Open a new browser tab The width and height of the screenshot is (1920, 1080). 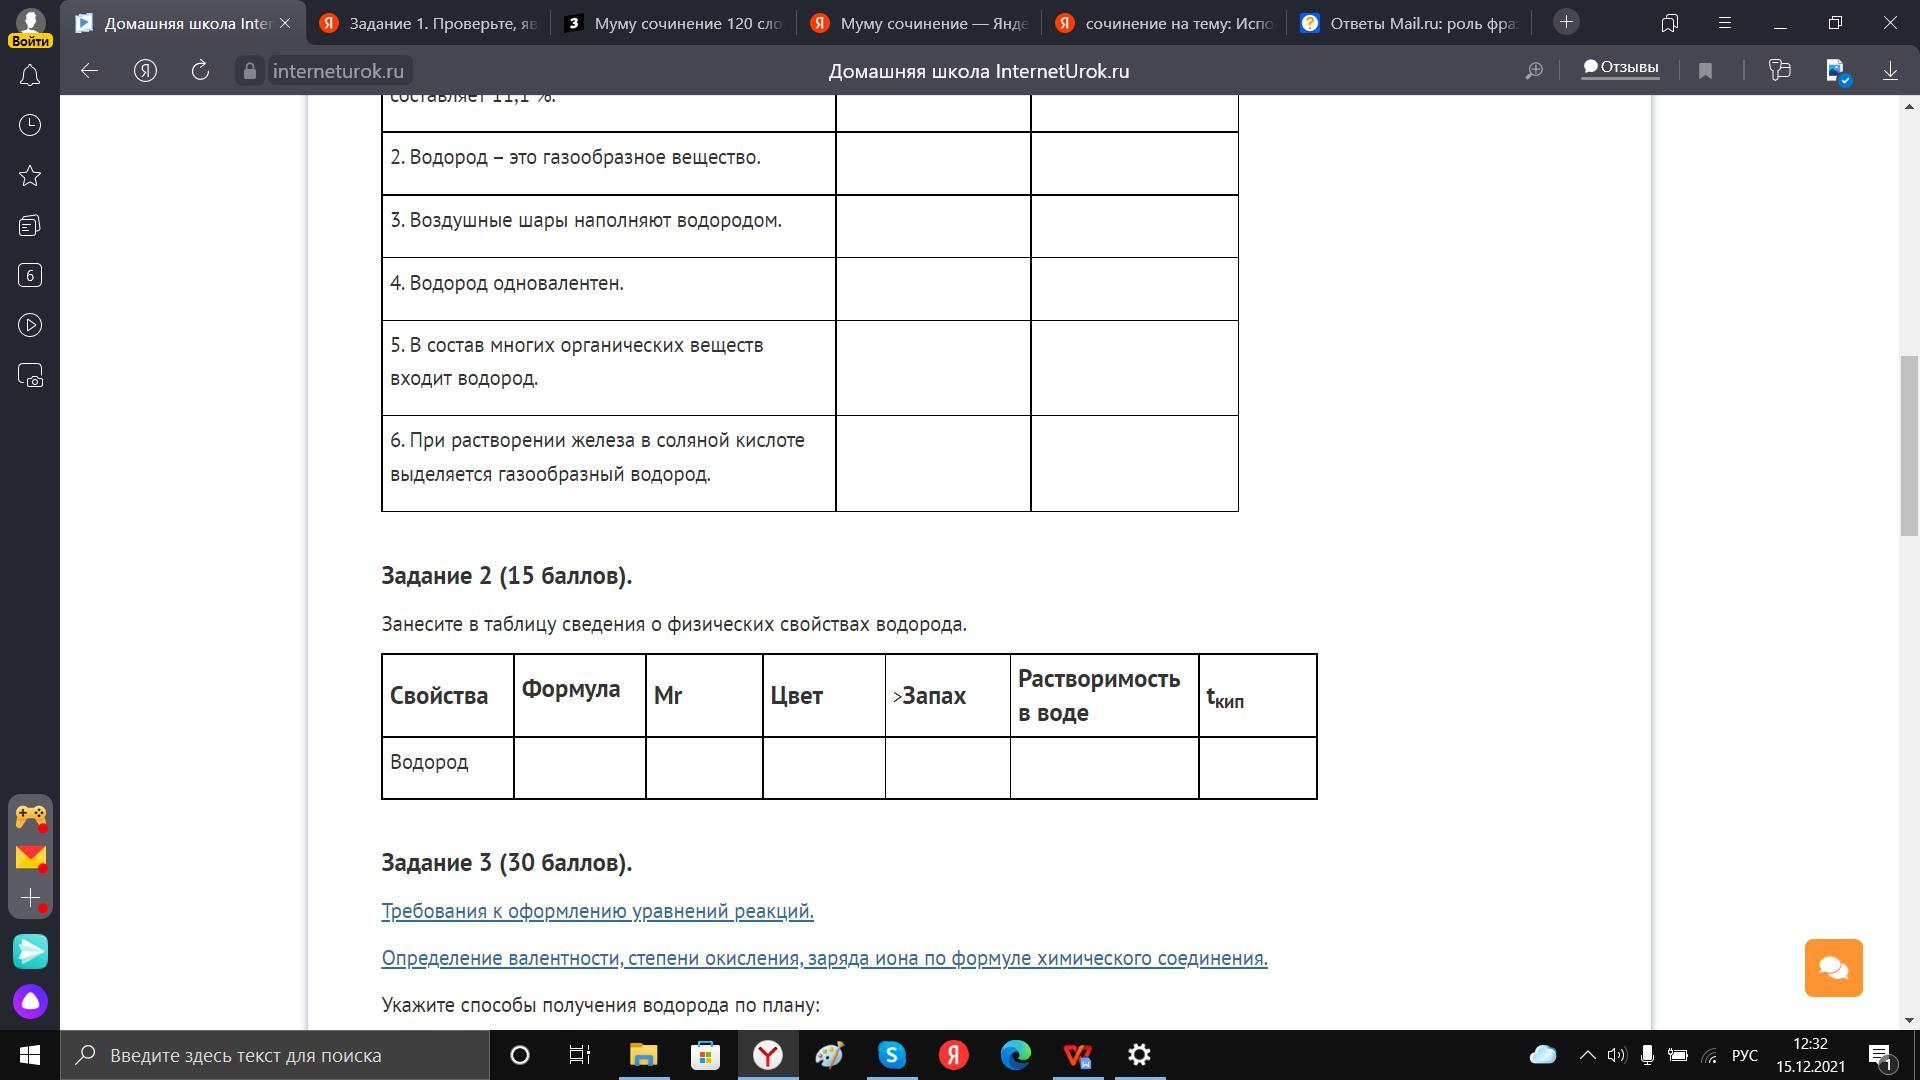click(x=1566, y=22)
